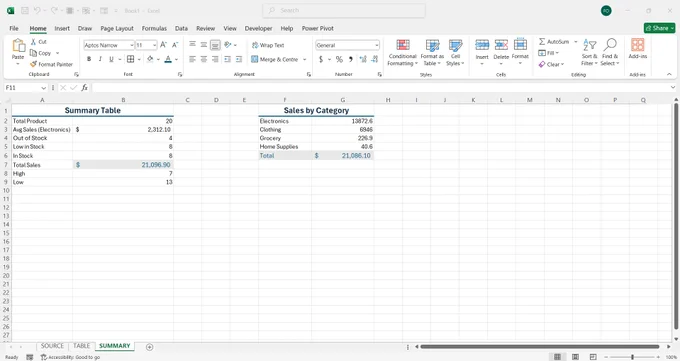680x361 pixels.
Task: Click the Orientation text angle icon
Action: click(x=228, y=44)
